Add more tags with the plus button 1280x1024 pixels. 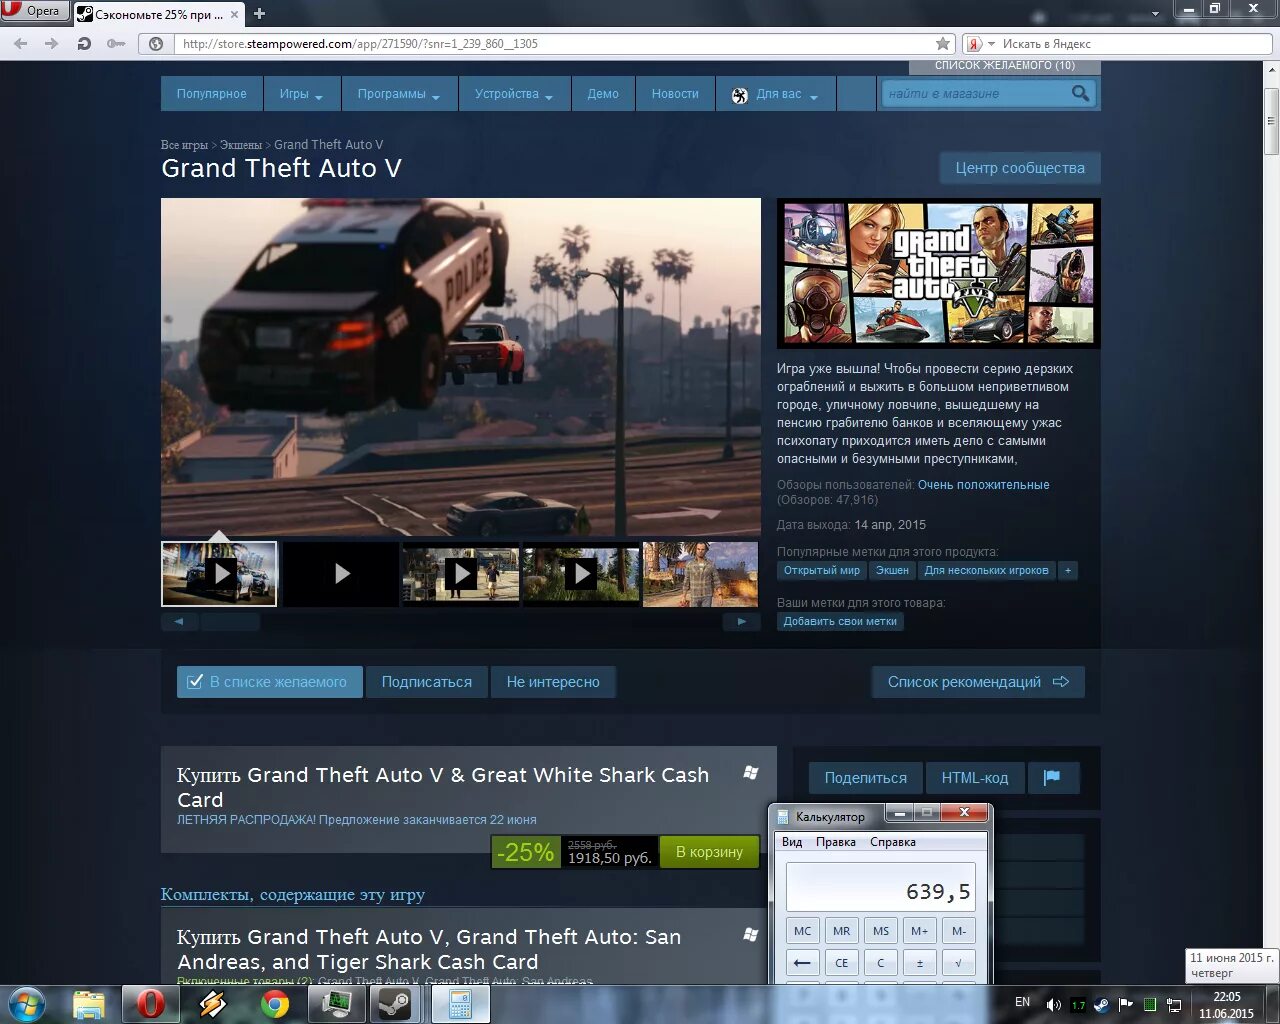[1068, 570]
